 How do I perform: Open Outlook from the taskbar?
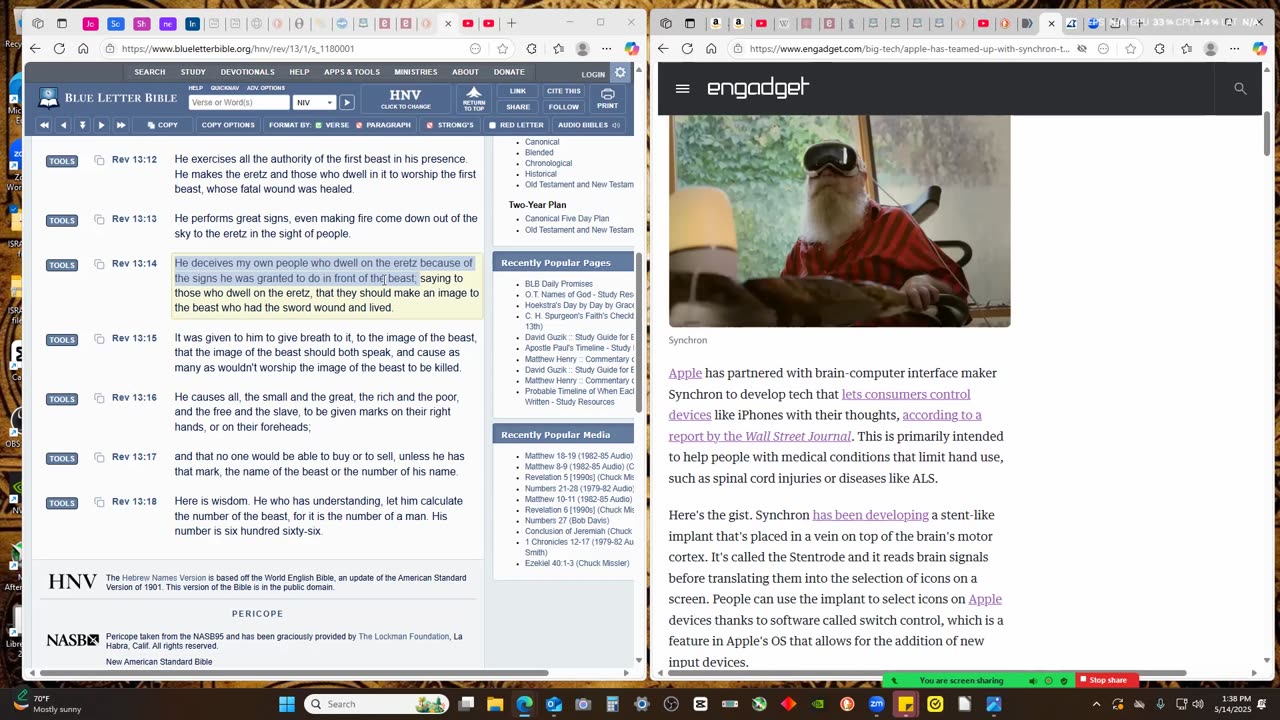tap(554, 704)
